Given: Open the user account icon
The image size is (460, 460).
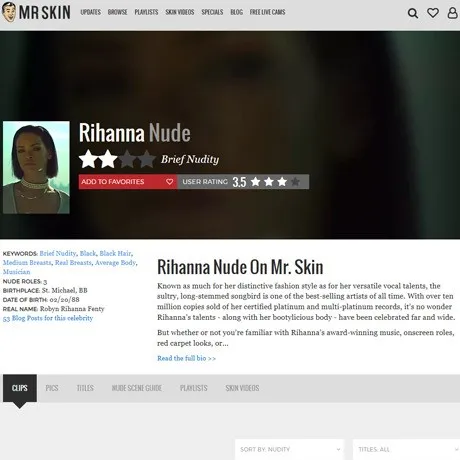Looking at the screenshot, I should (452, 13).
